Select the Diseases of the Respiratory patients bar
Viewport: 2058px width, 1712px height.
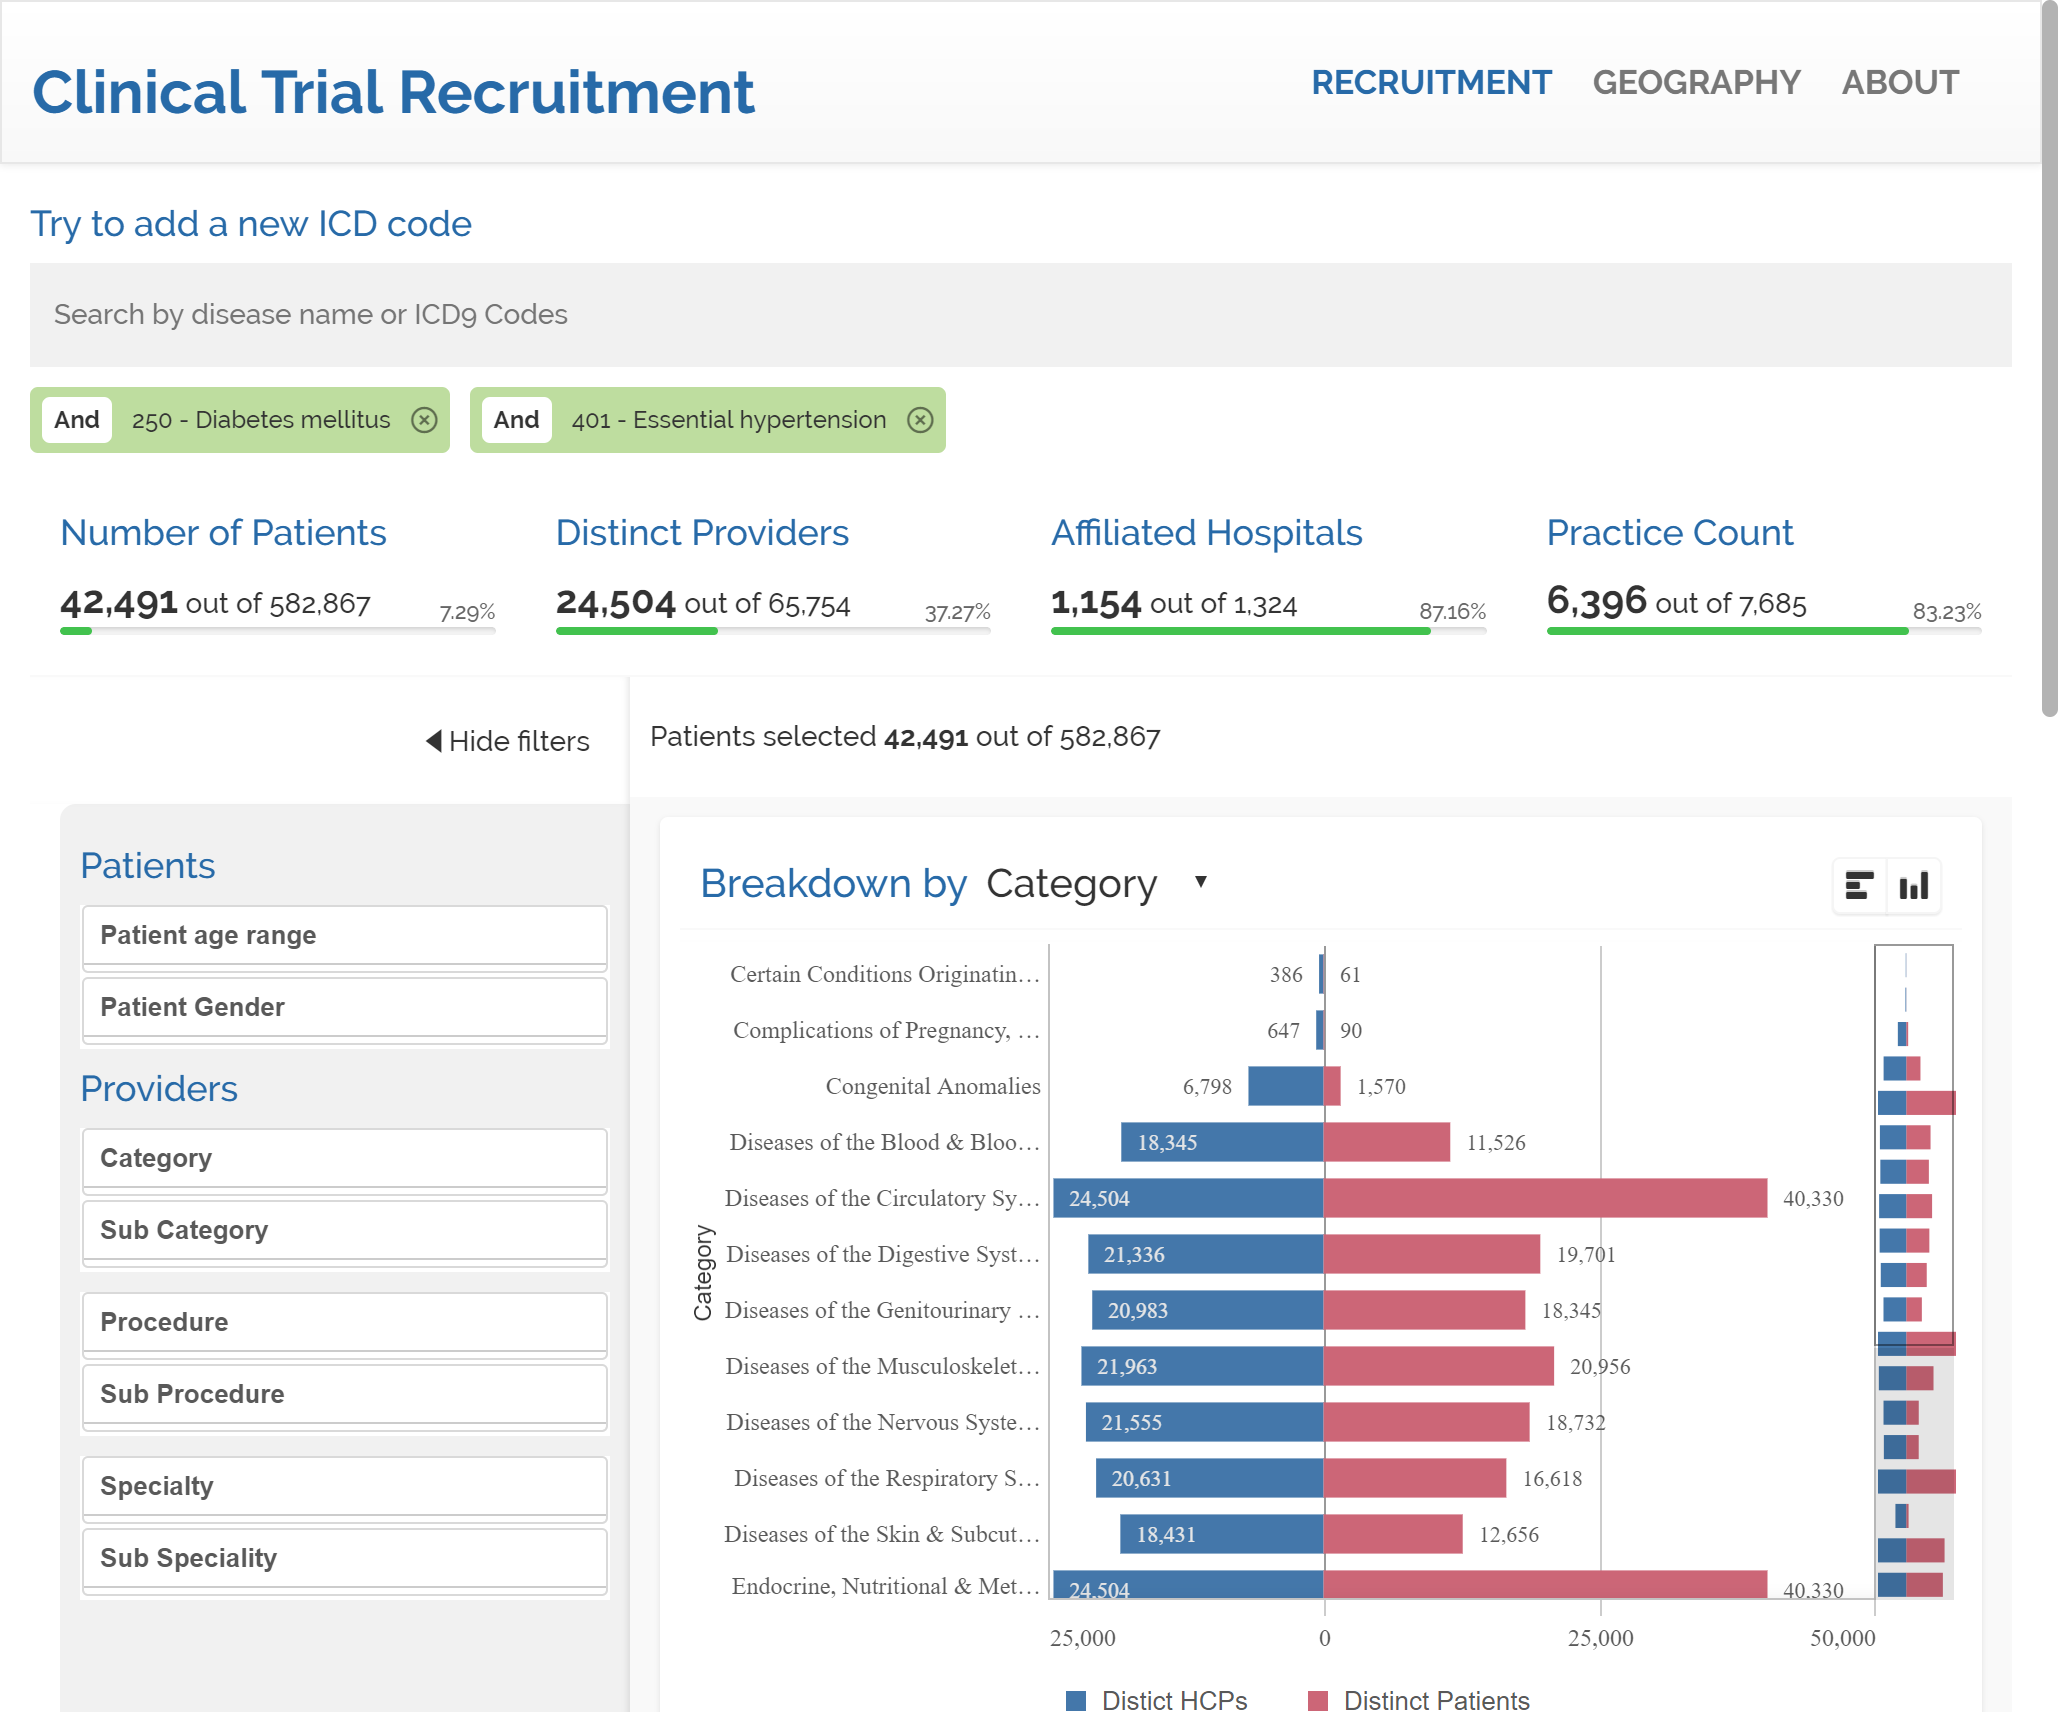[x=1416, y=1478]
